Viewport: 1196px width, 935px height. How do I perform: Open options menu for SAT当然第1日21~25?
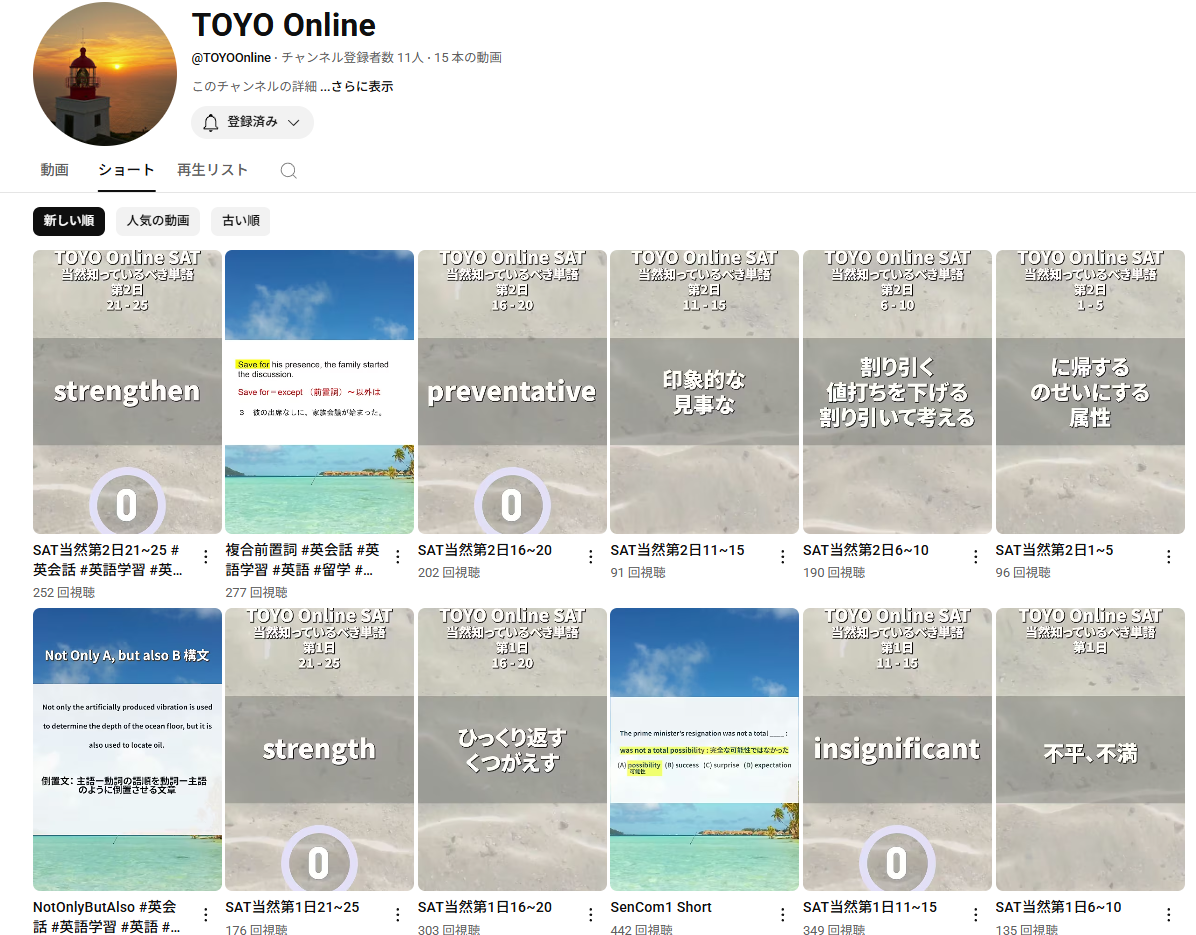[x=398, y=914]
